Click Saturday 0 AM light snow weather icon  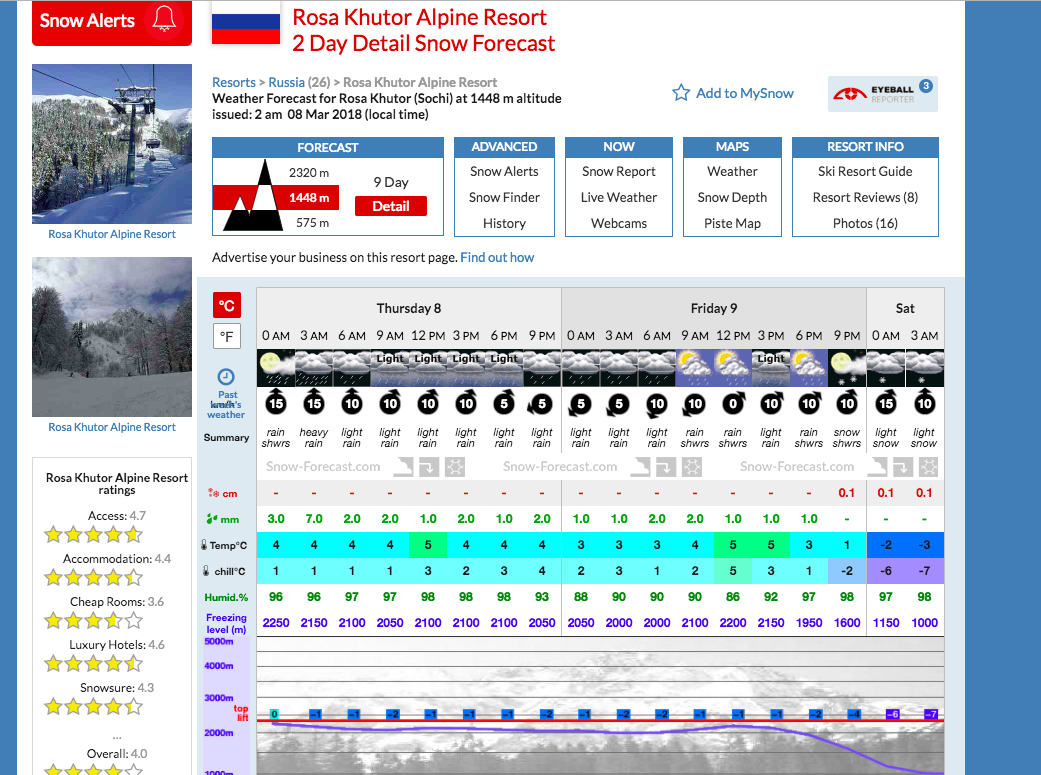886,369
